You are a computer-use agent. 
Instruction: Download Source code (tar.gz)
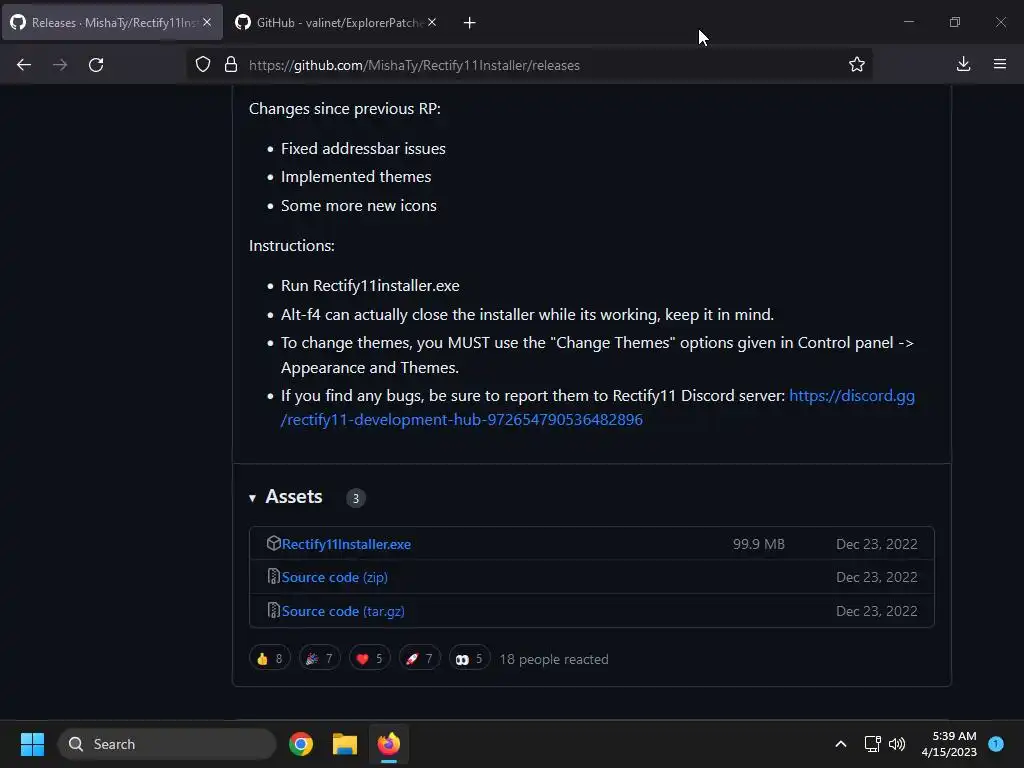click(343, 611)
